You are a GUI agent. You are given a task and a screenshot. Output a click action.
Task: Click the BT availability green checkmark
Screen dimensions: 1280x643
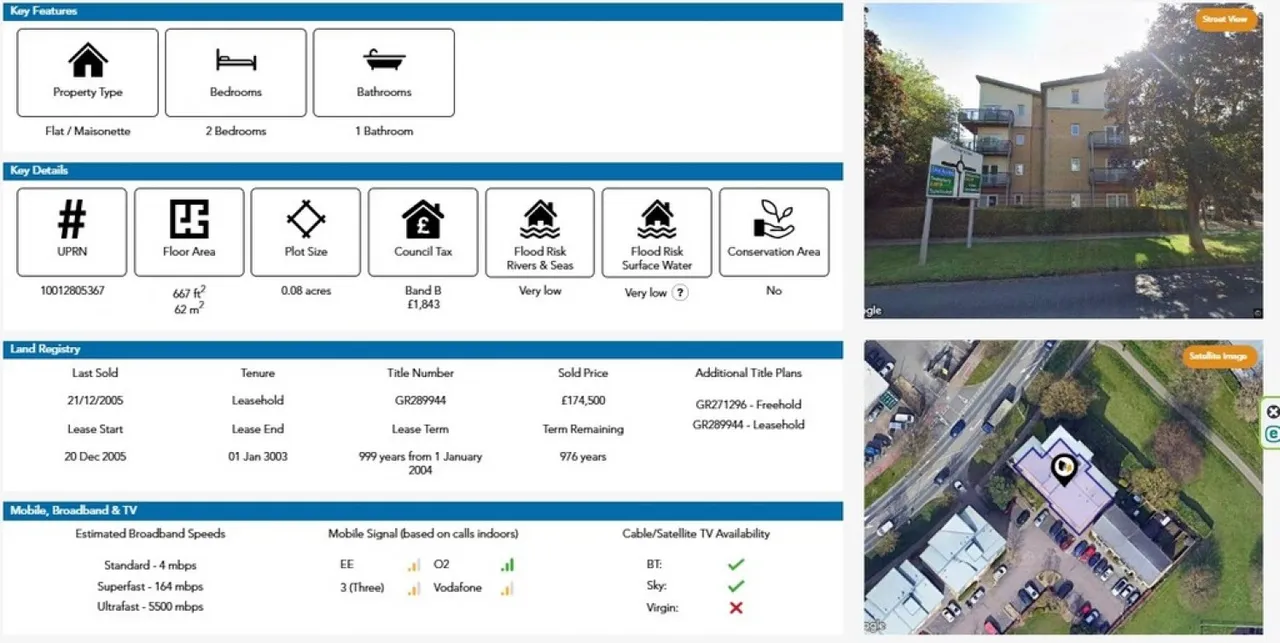pyautogui.click(x=736, y=565)
